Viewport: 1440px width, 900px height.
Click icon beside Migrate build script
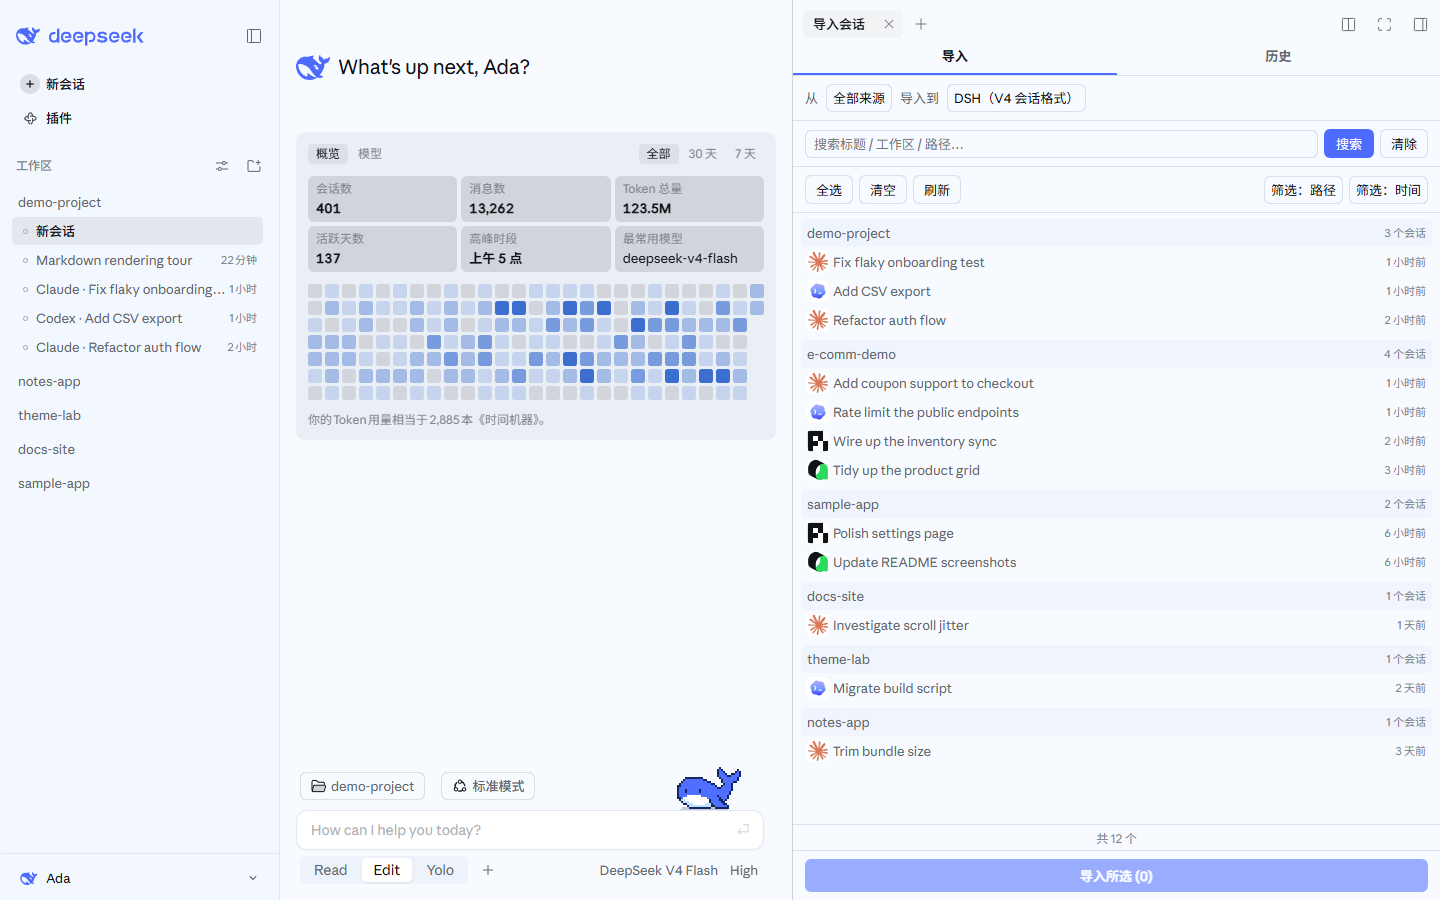[x=818, y=688]
